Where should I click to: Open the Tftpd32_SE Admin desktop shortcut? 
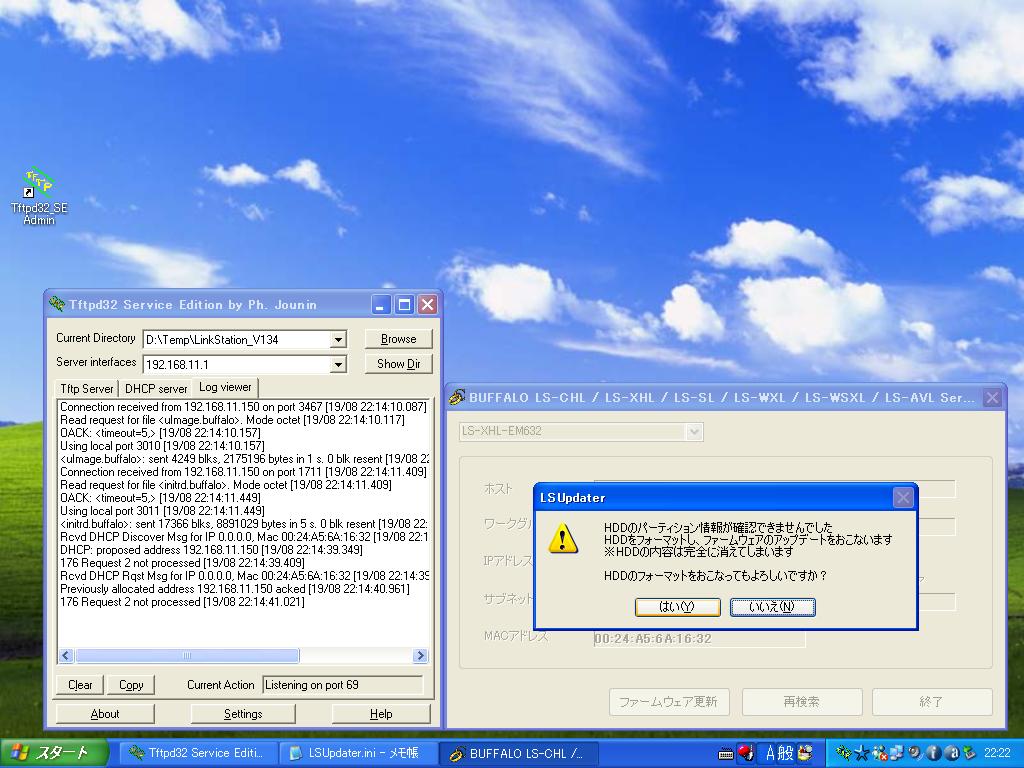coord(39,197)
